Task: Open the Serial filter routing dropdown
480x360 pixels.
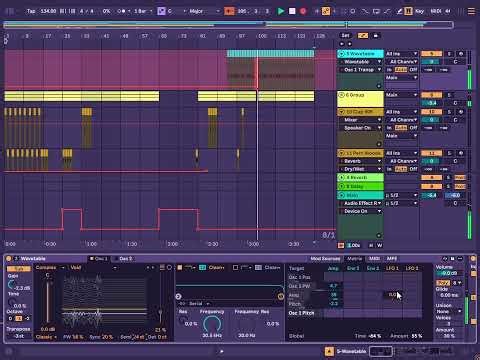Action: tap(199, 303)
